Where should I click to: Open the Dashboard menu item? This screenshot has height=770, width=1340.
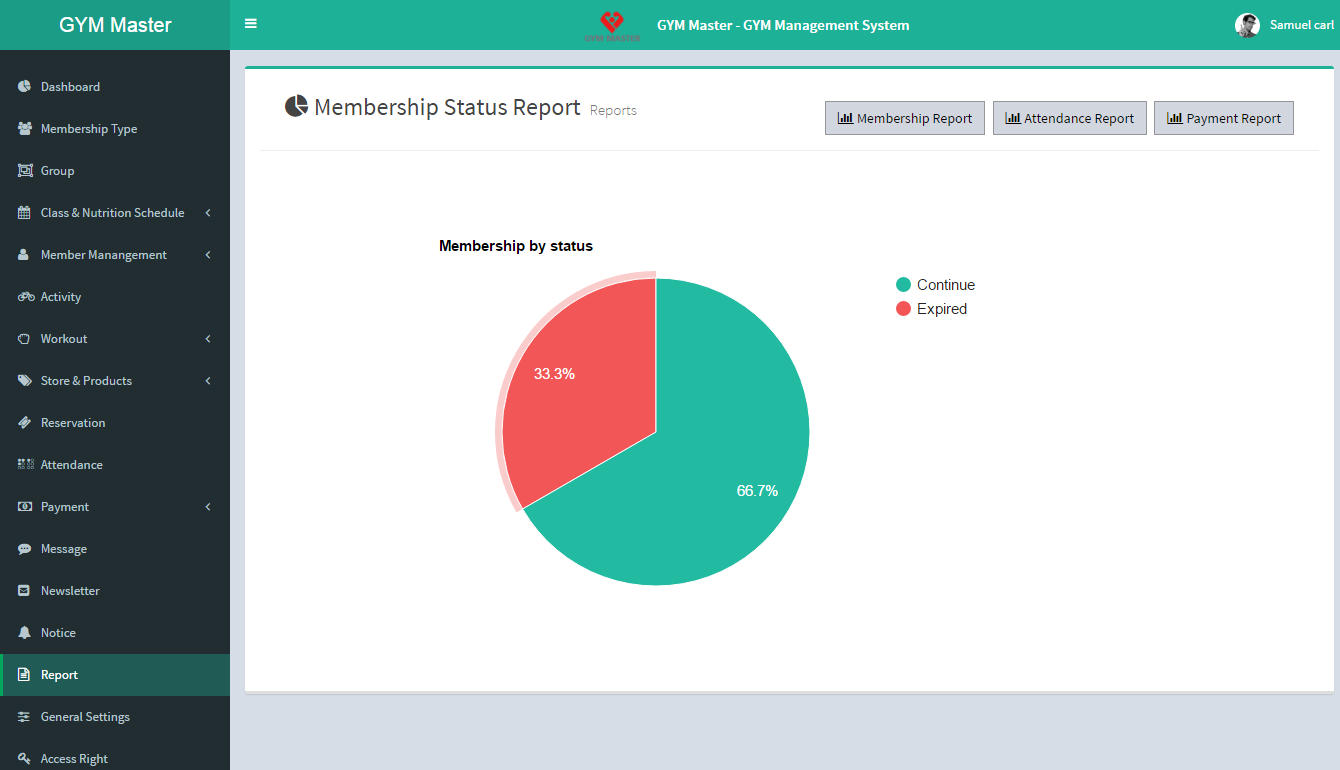pos(115,87)
